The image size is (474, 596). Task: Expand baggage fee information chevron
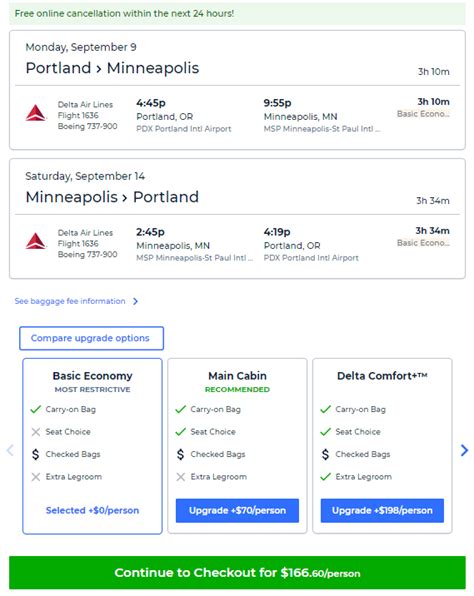[135, 301]
